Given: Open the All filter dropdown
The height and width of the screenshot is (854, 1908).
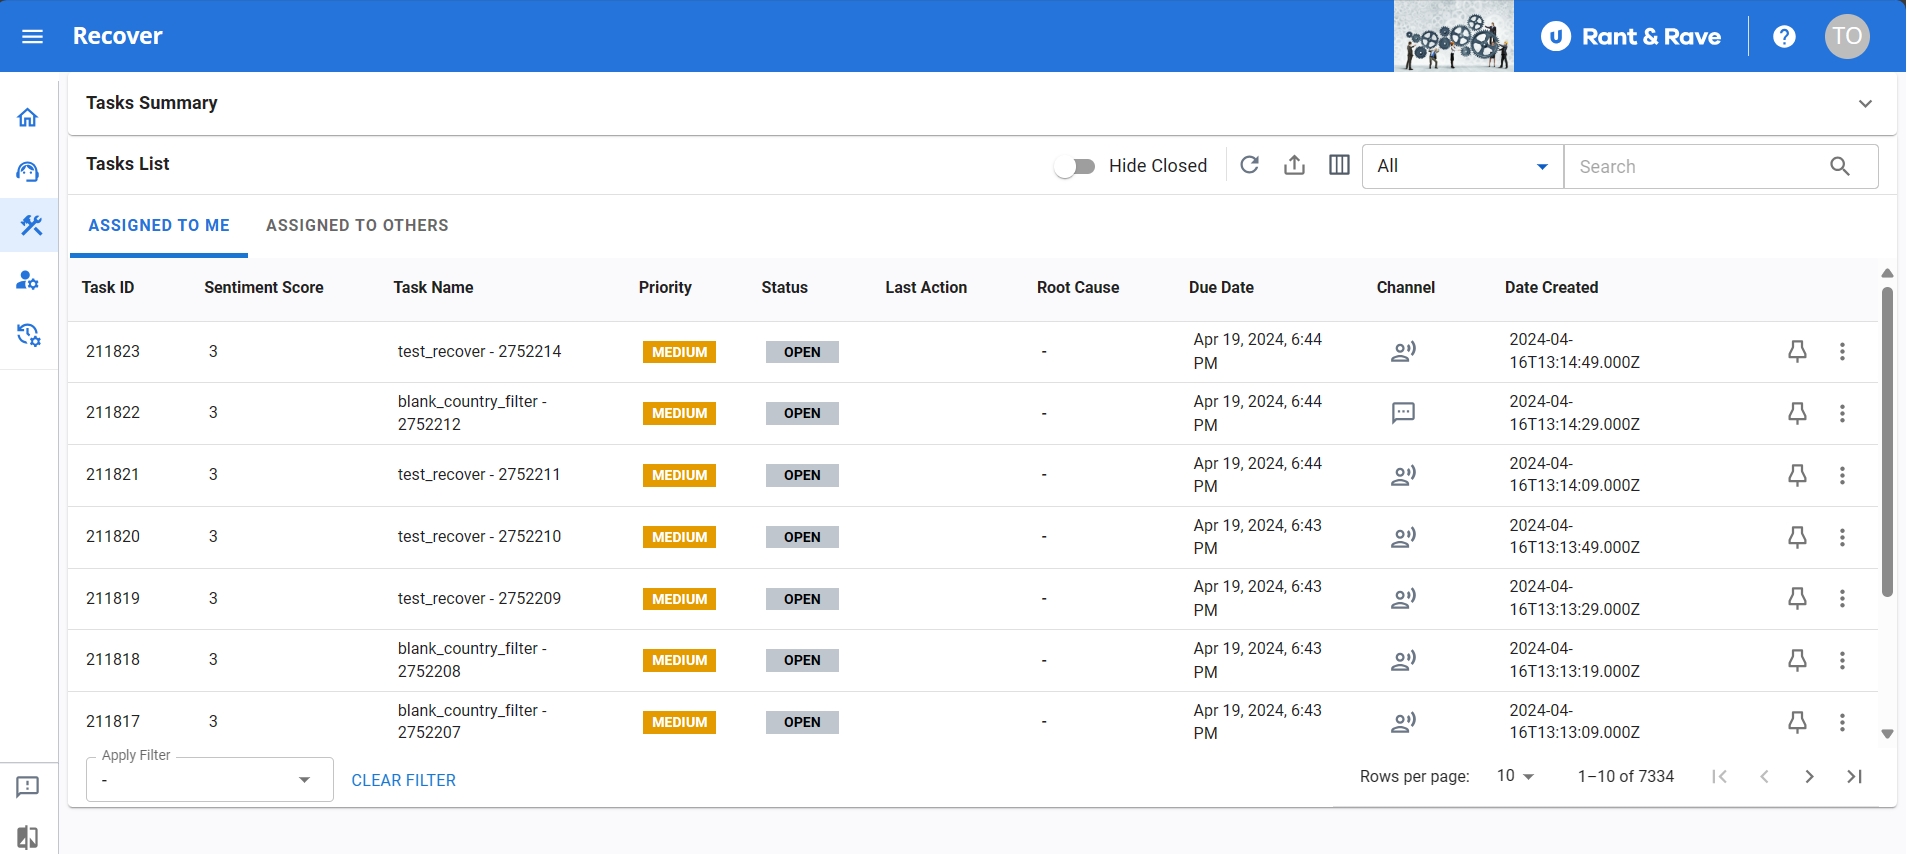Looking at the screenshot, I should click(x=1462, y=166).
